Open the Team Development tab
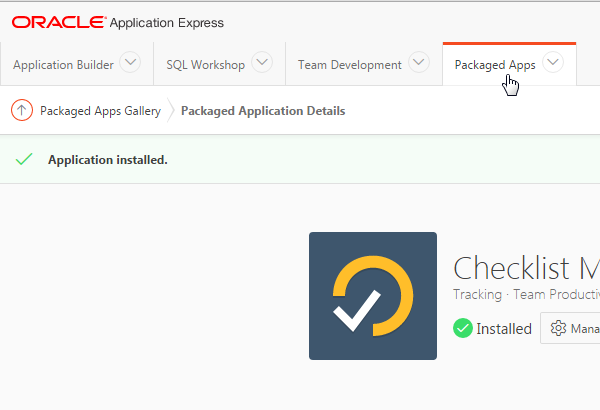 point(350,65)
